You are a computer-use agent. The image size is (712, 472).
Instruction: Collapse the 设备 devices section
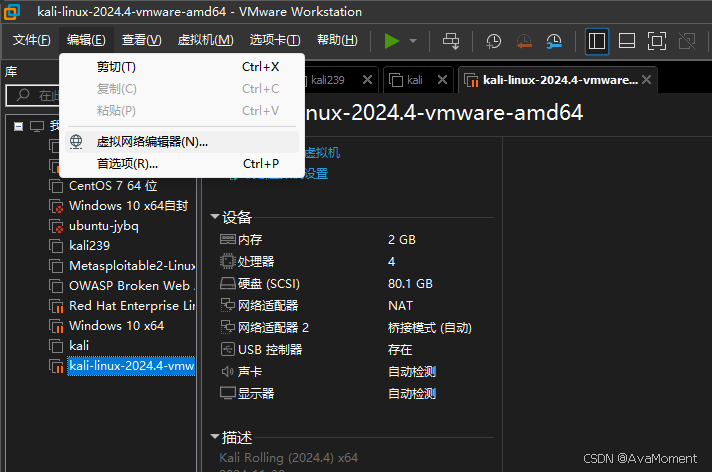click(x=215, y=217)
